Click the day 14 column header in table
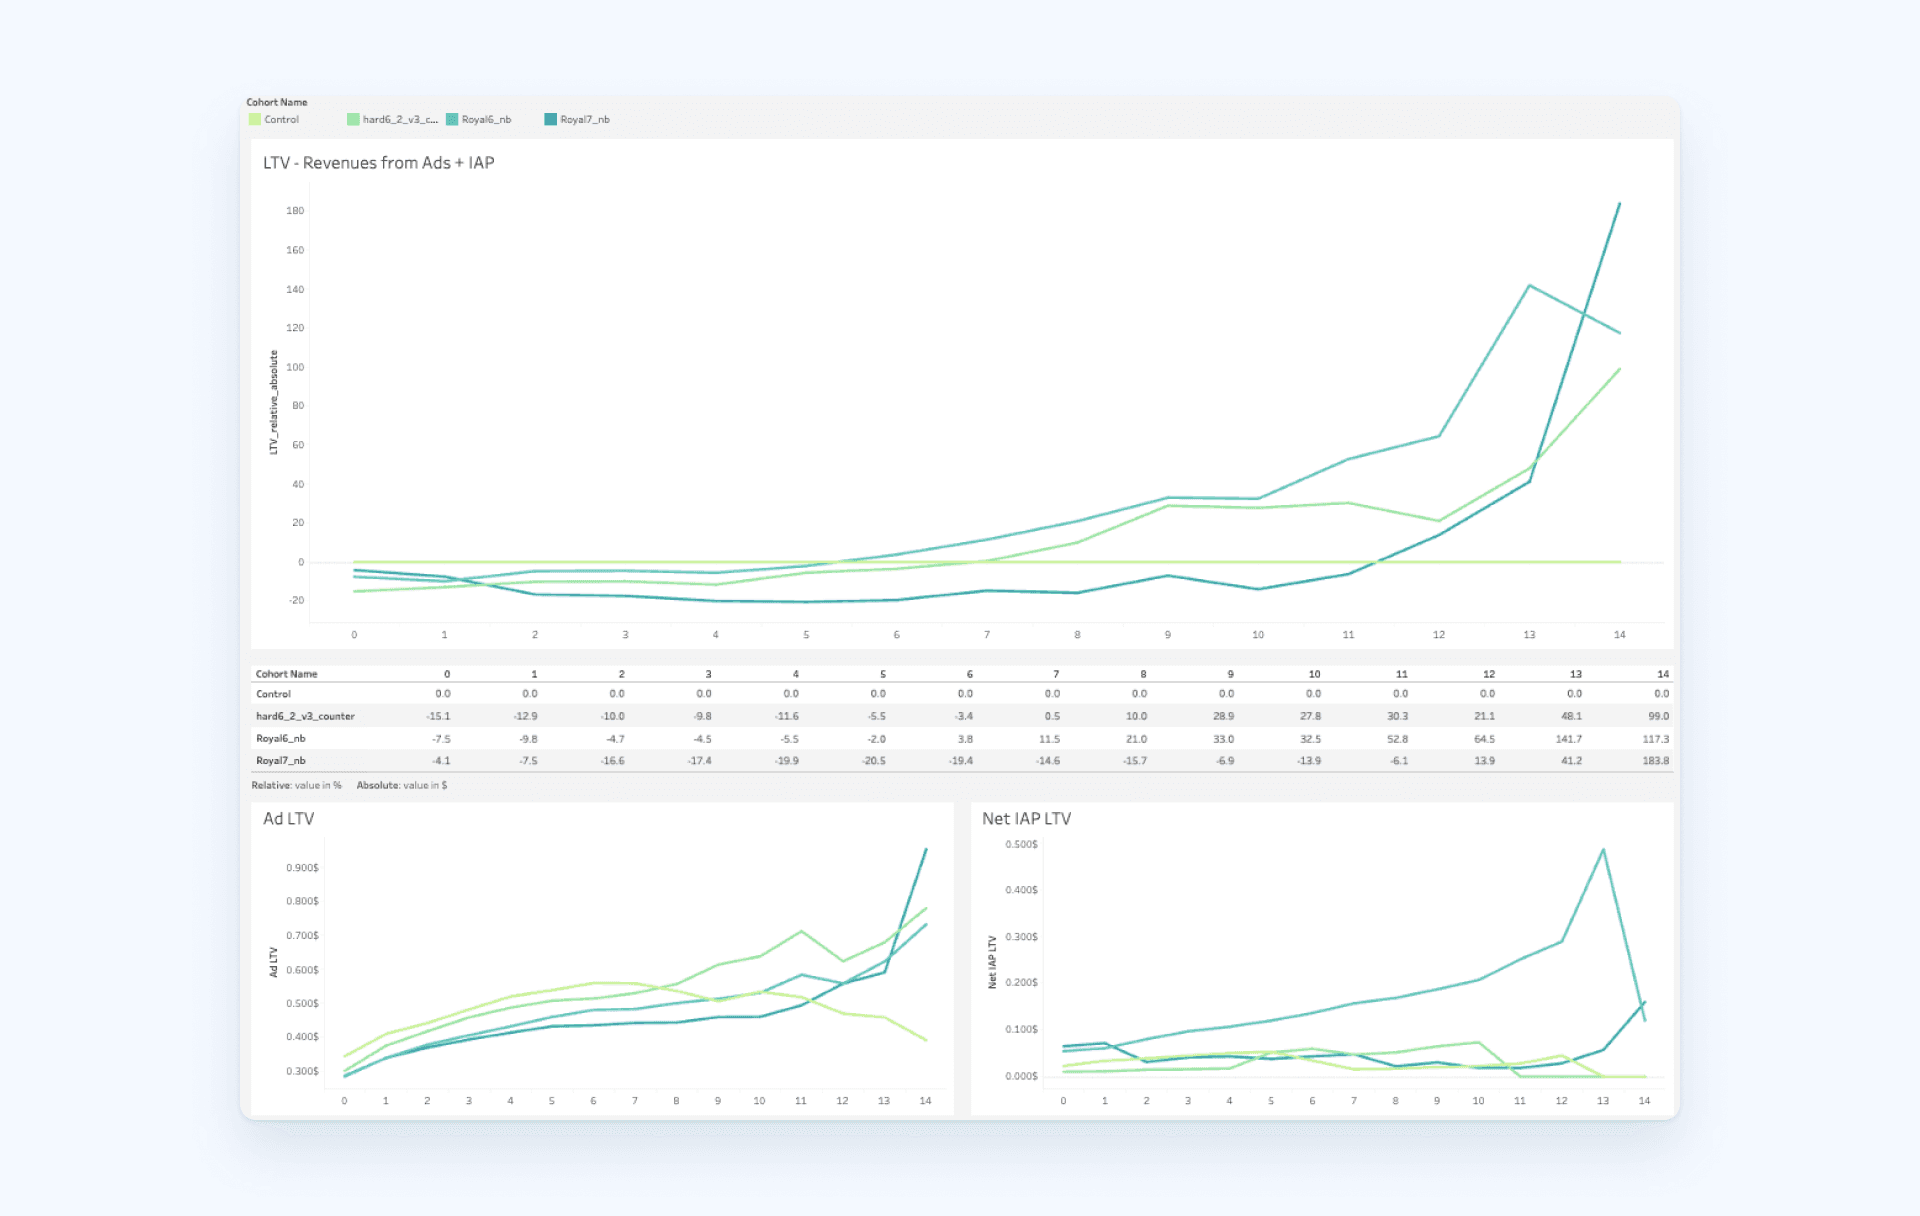The width and height of the screenshot is (1920, 1216). pos(1662,674)
